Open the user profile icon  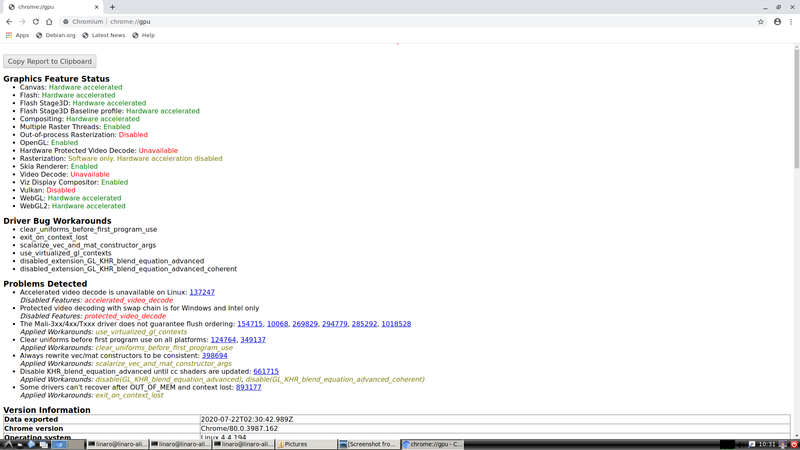[x=777, y=22]
